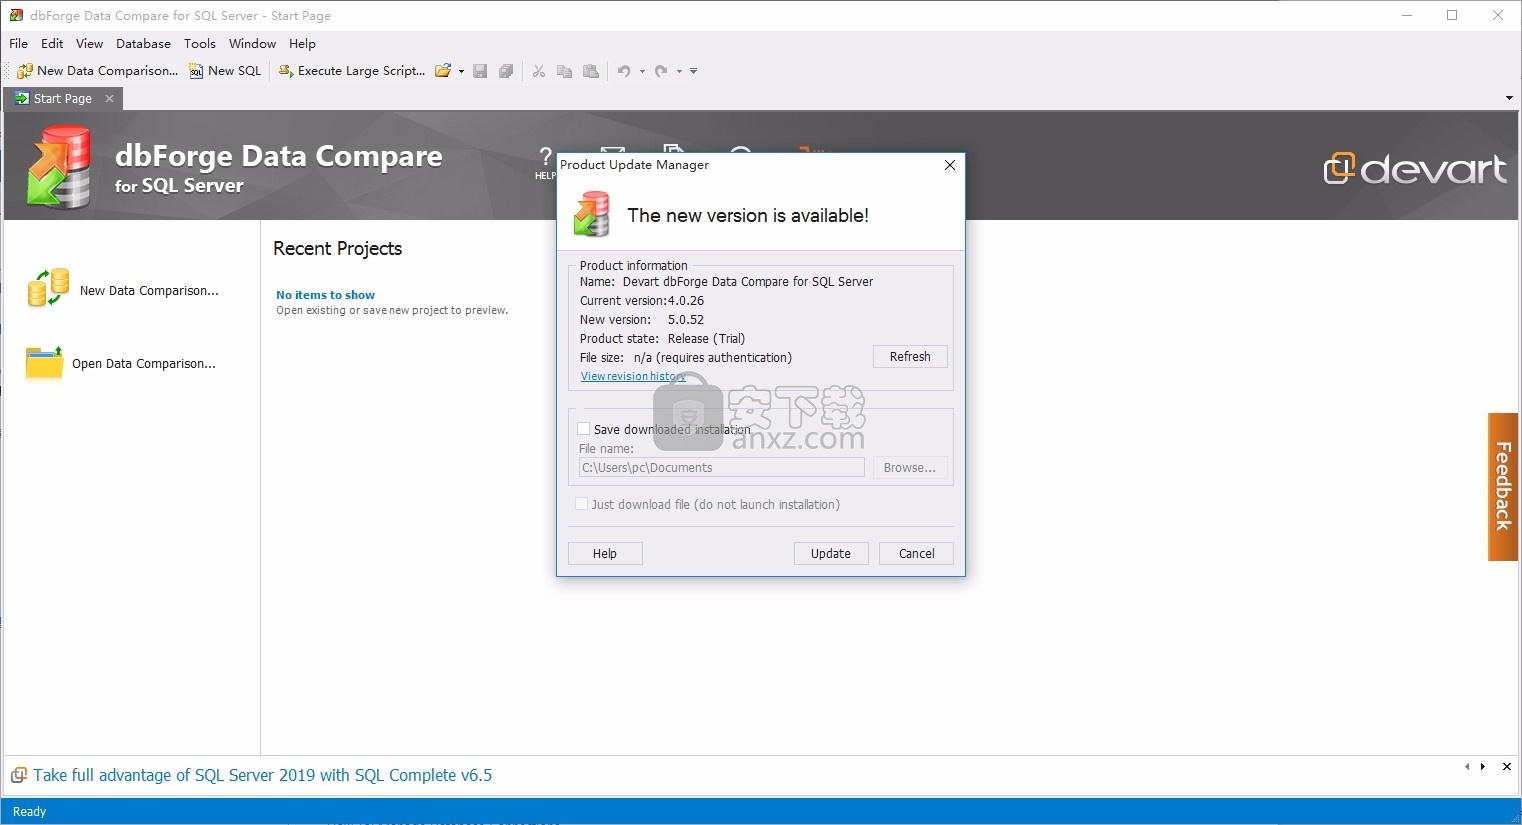Open the Database menu
1522x825 pixels.
143,44
